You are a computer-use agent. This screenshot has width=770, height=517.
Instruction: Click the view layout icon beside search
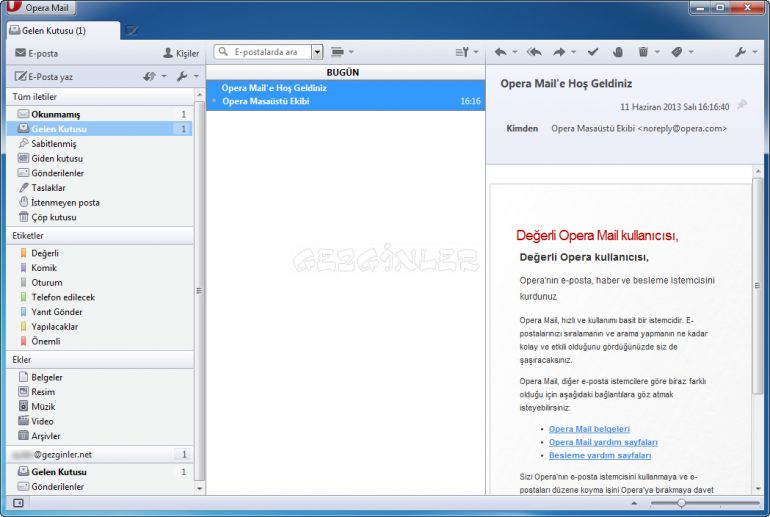click(x=337, y=52)
